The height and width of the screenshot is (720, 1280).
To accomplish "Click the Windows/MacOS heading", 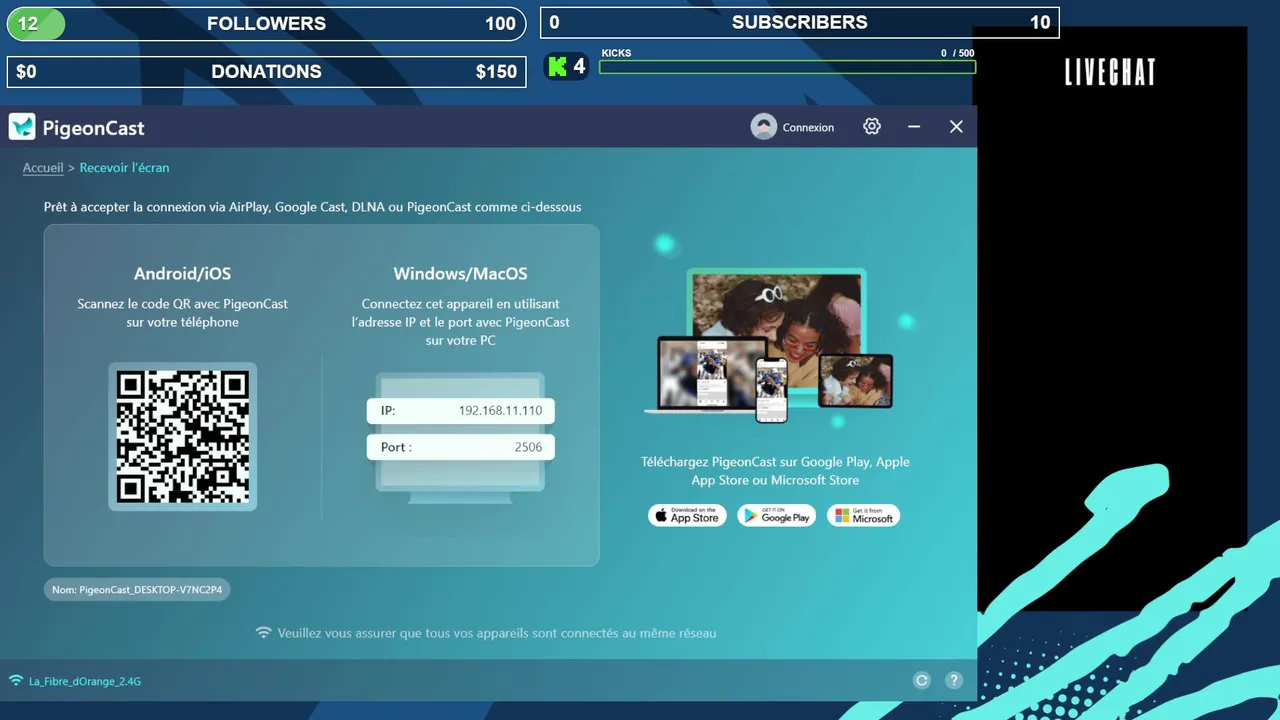I will point(460,274).
